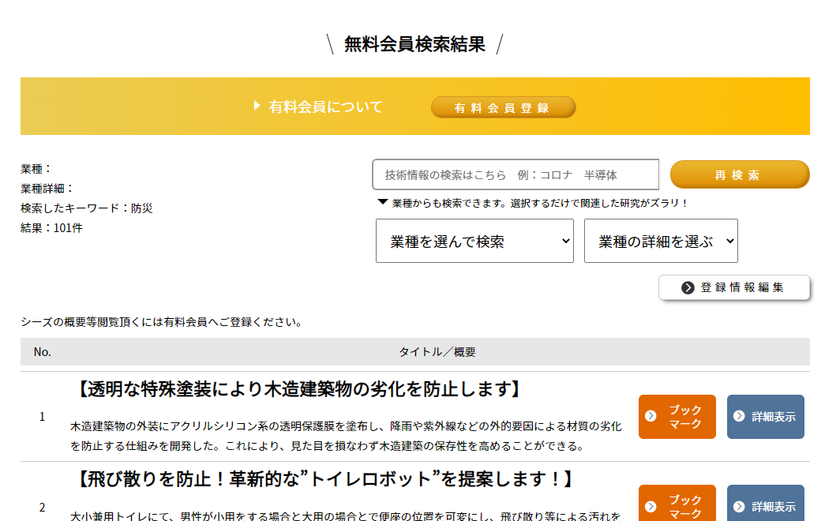Click the arrow icon on first 詳細表示

[x=739, y=416]
